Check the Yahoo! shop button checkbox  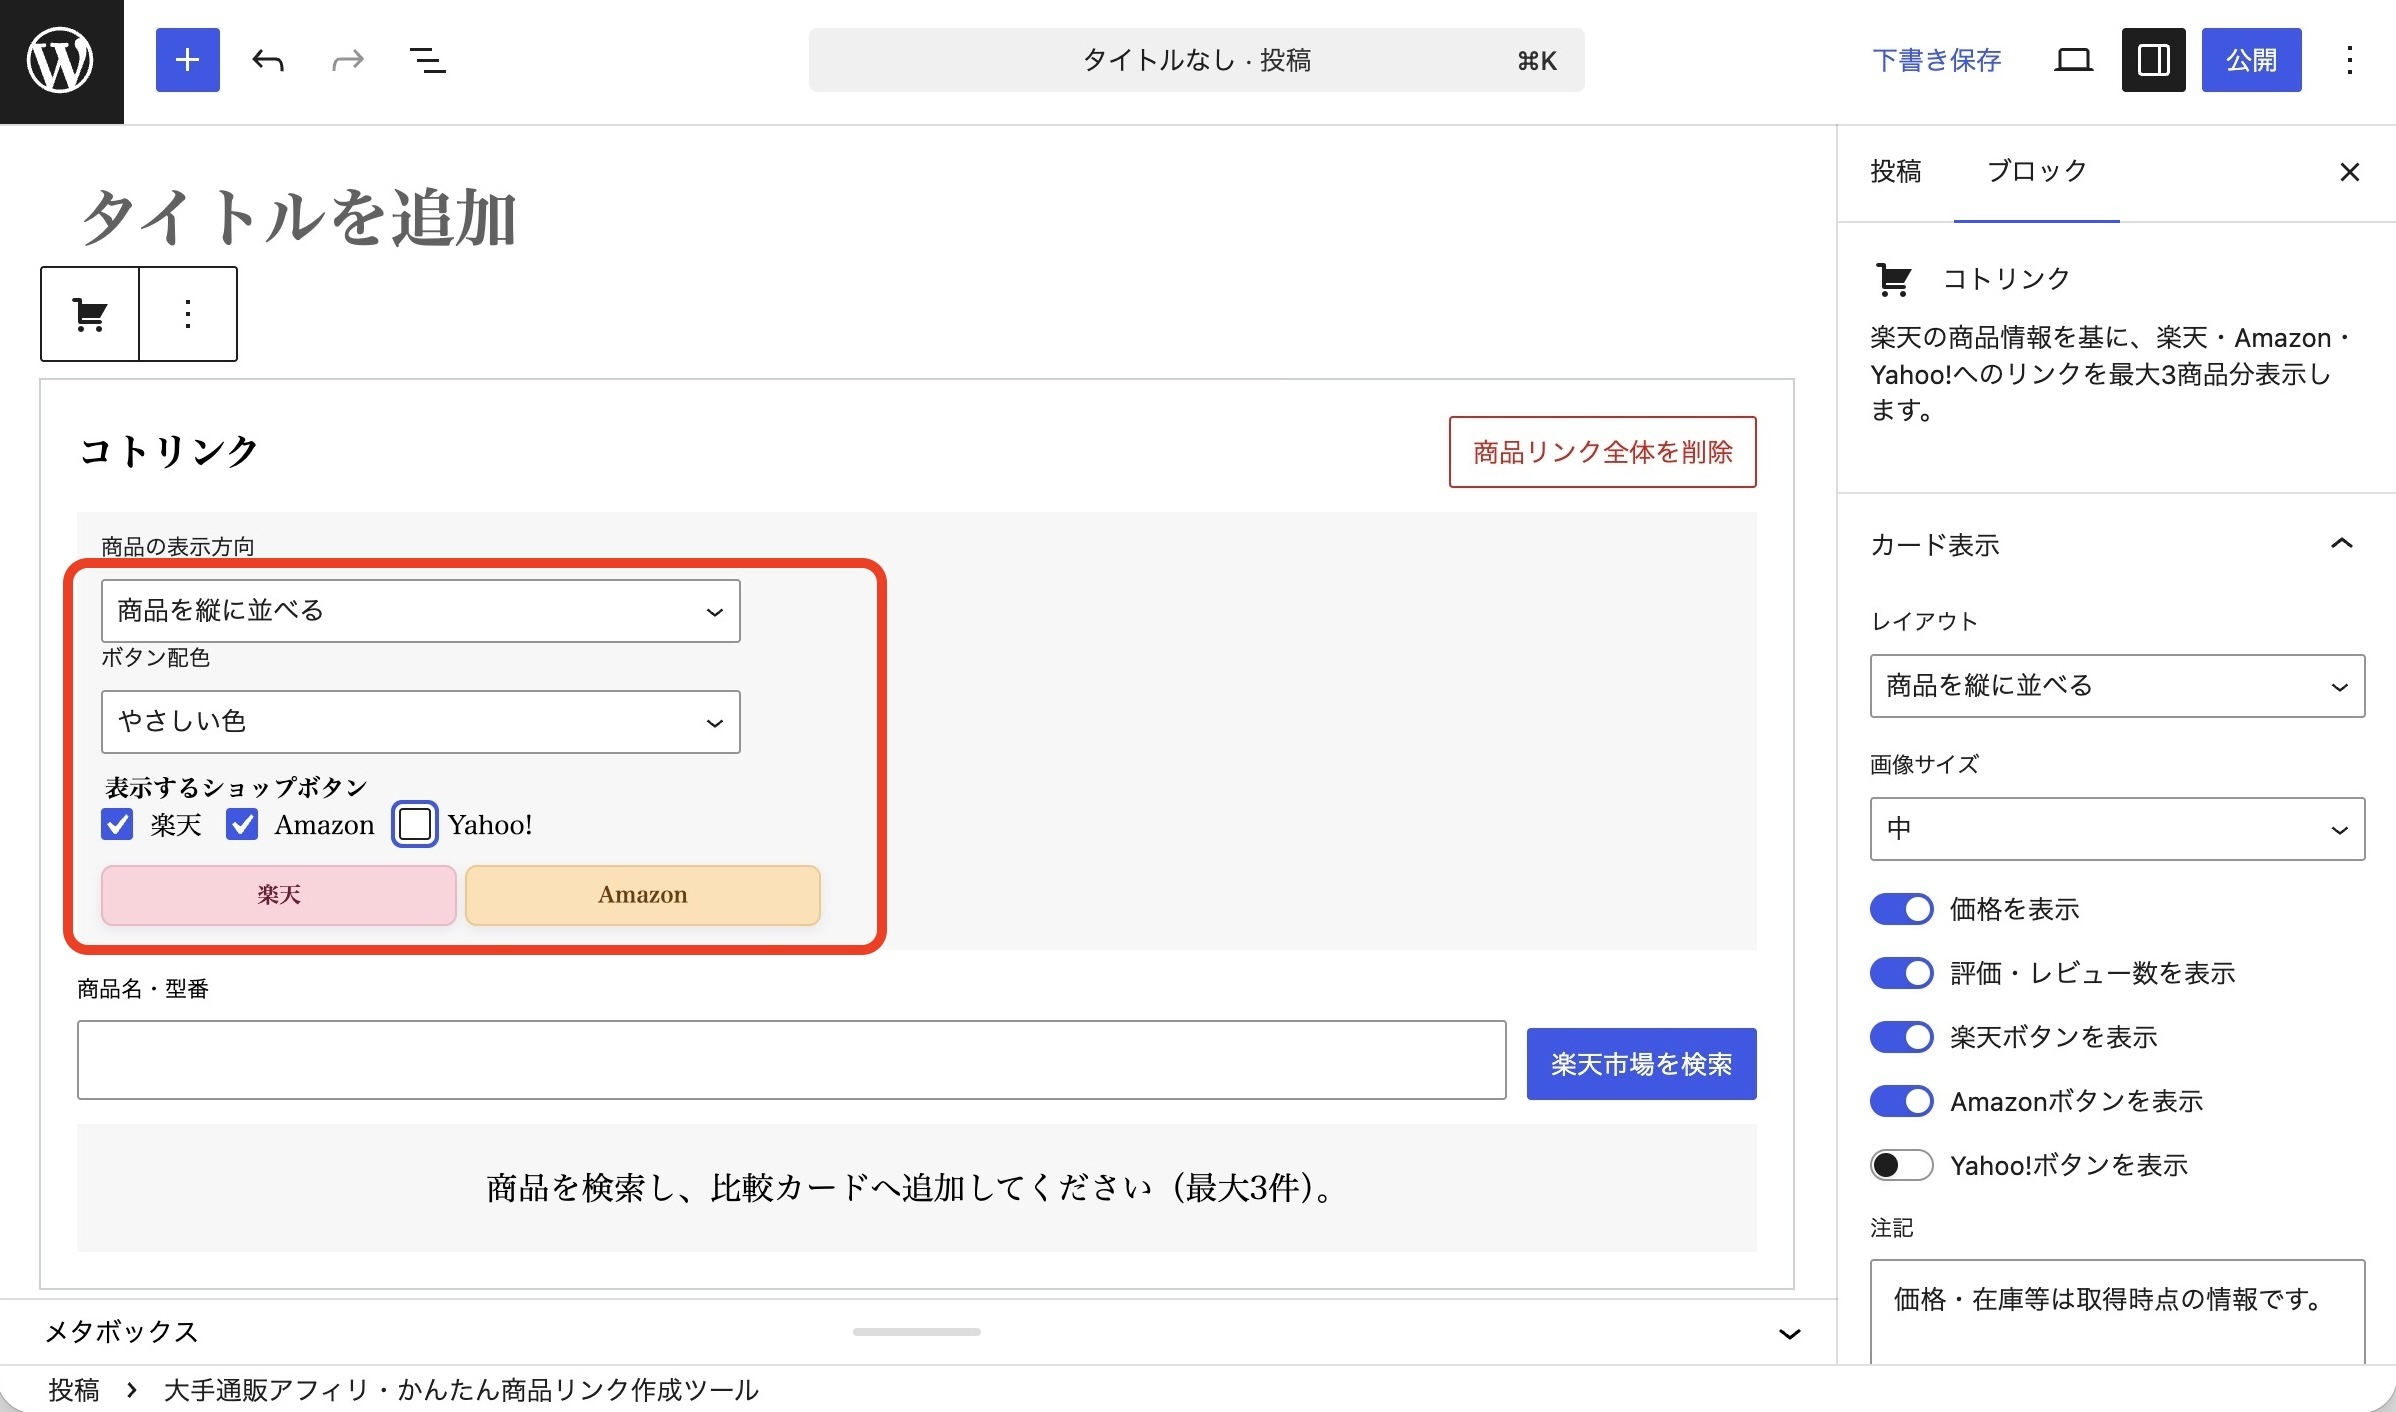415,824
